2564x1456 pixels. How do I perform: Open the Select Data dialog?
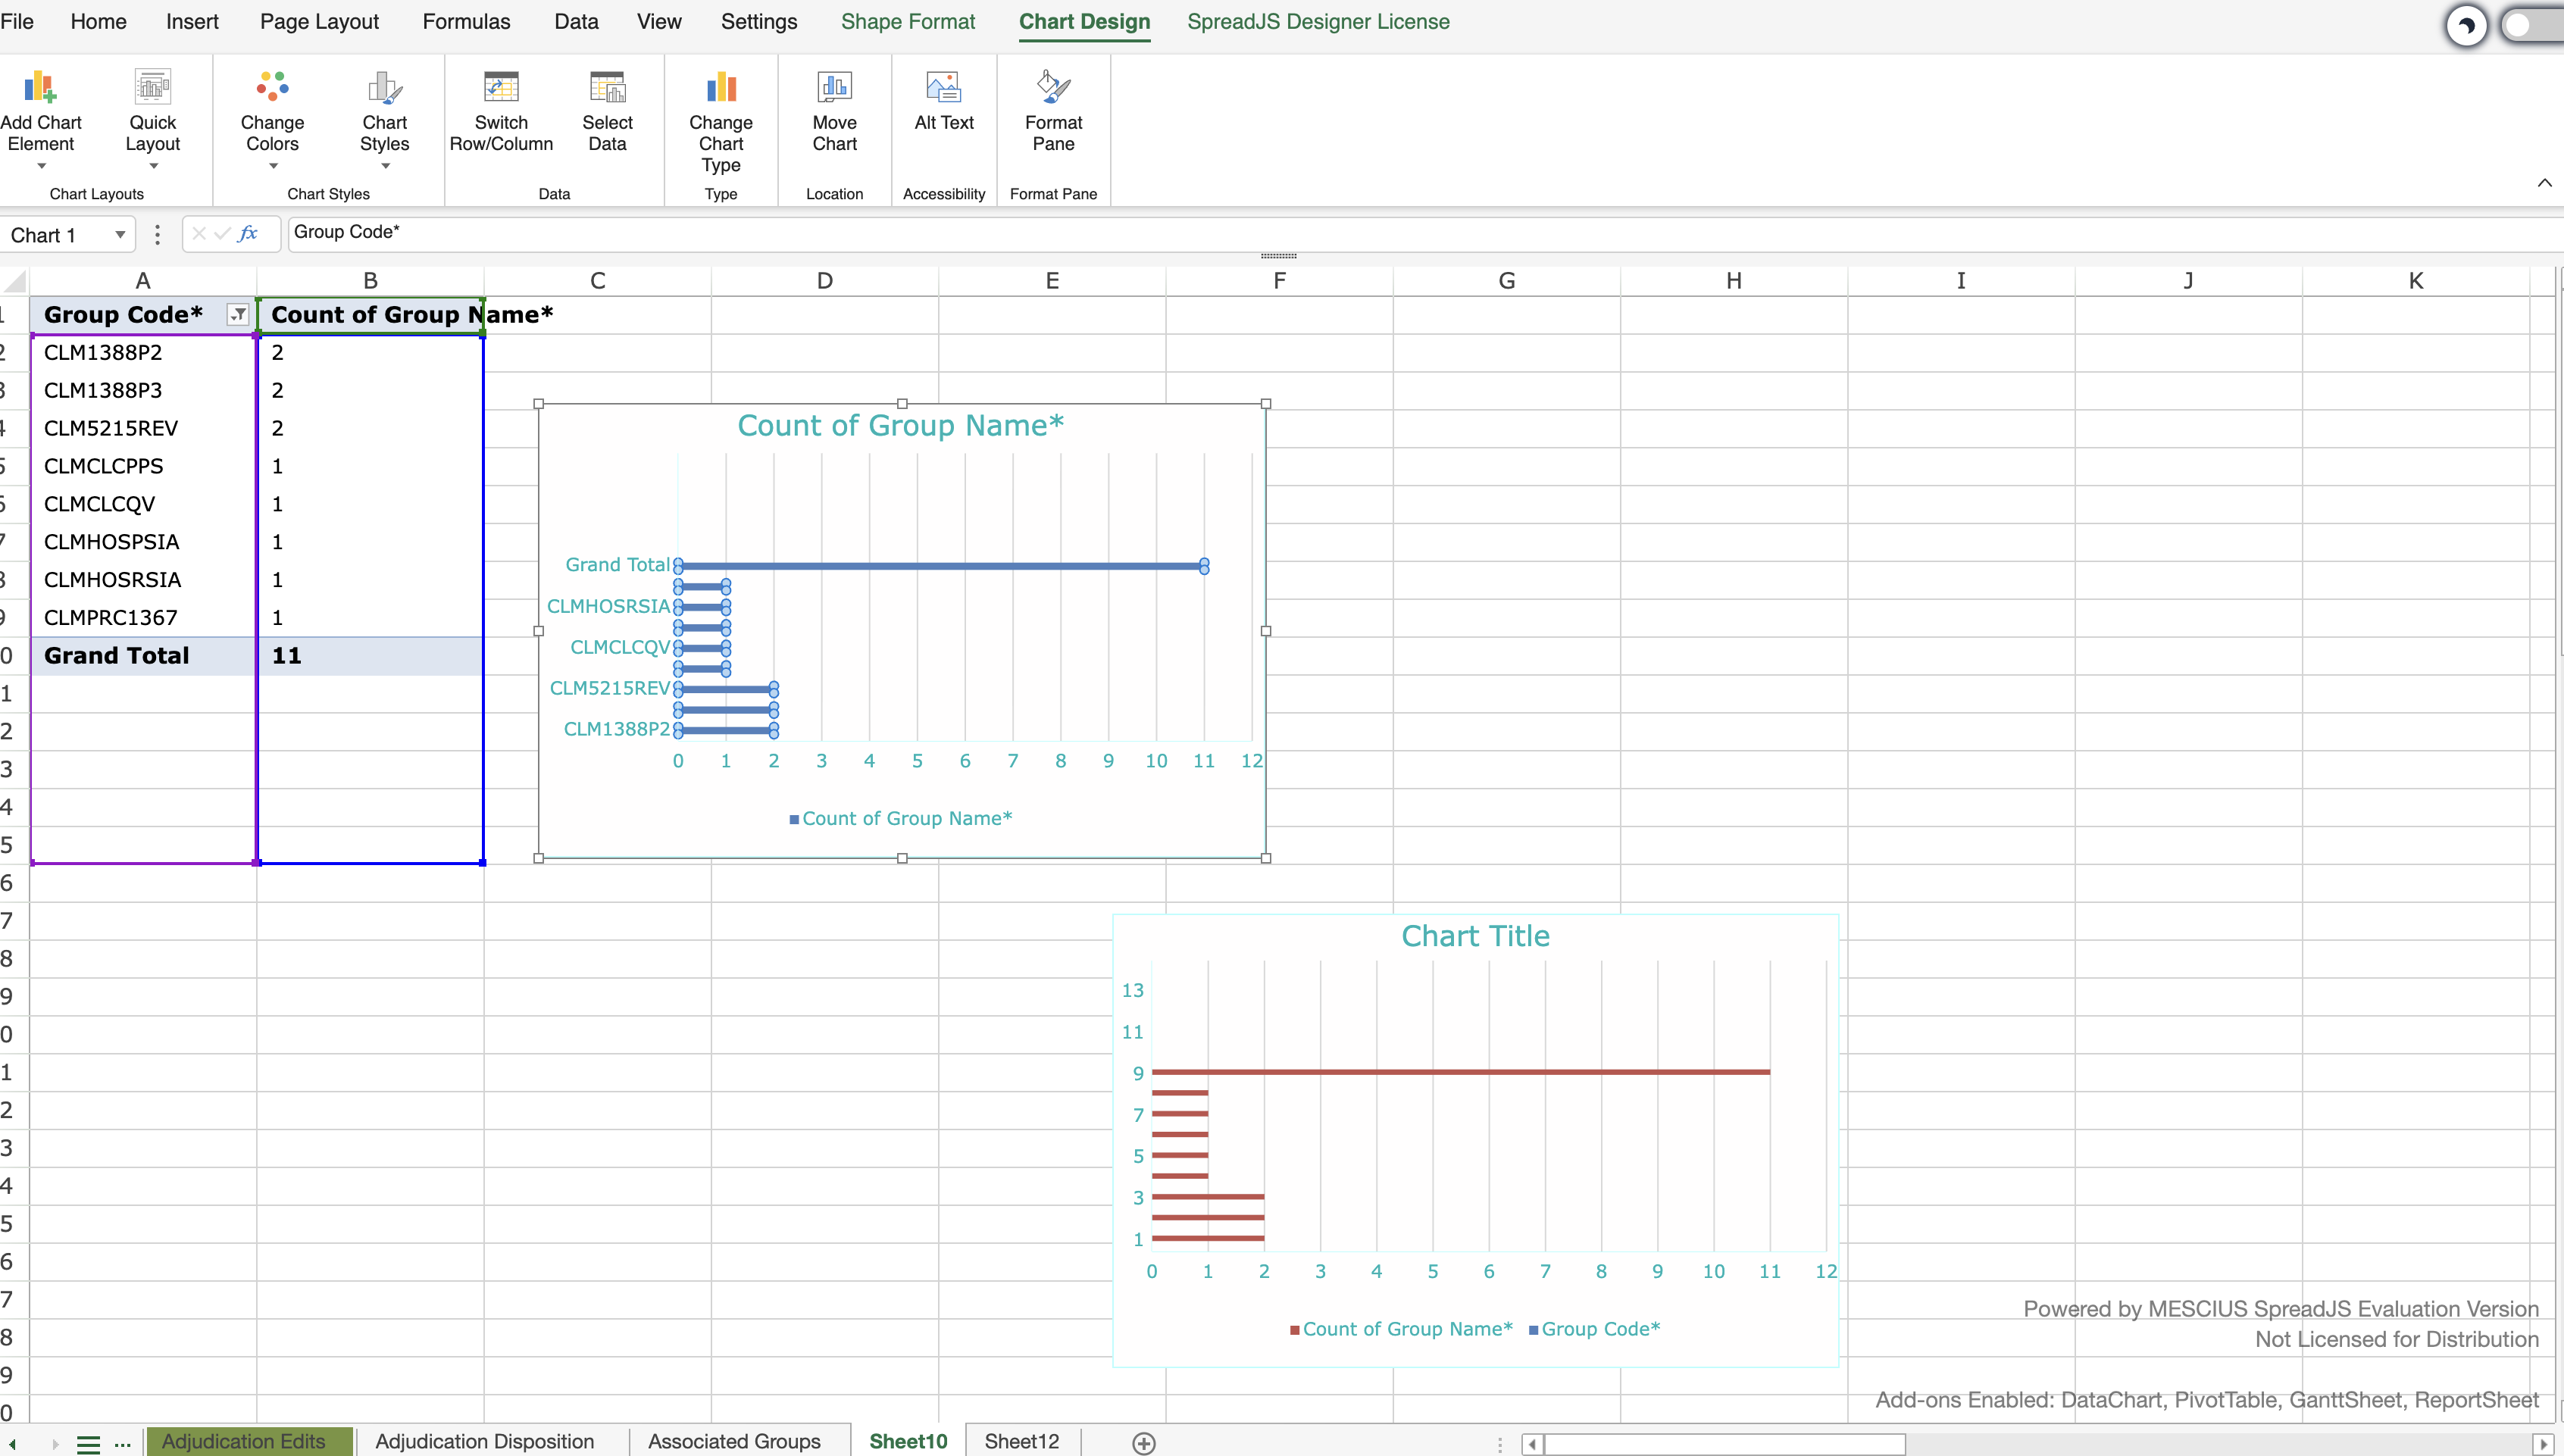[x=607, y=88]
